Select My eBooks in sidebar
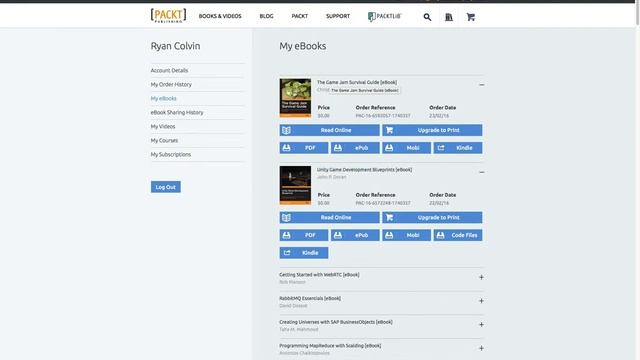 click(x=163, y=98)
